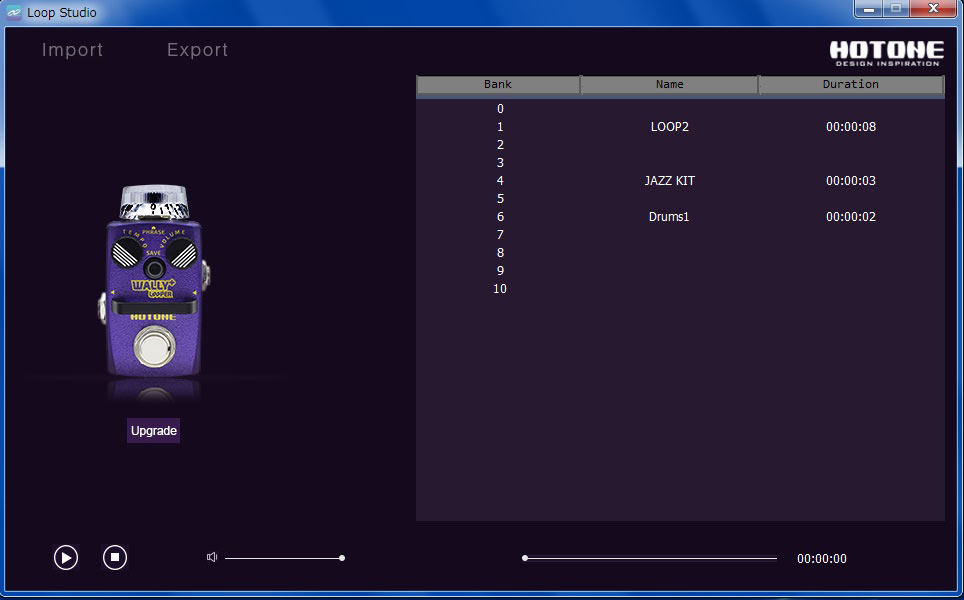Image resolution: width=964 pixels, height=600 pixels.
Task: Click the volume slider handle
Action: (x=341, y=557)
